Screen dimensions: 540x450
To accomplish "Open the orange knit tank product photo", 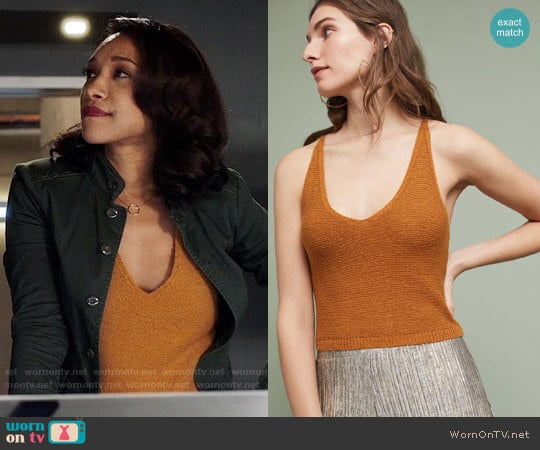I will coord(404,208).
